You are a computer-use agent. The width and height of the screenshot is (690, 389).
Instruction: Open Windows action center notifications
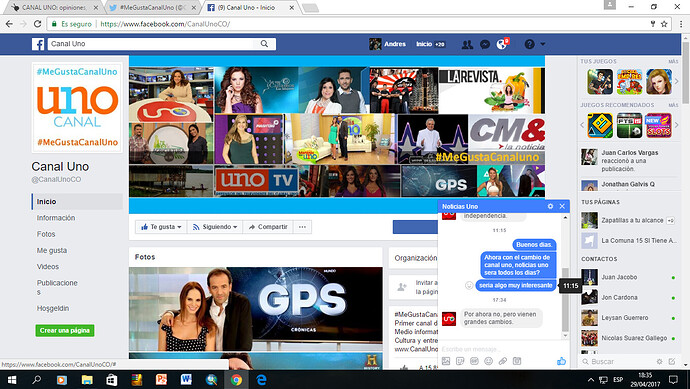click(673, 379)
